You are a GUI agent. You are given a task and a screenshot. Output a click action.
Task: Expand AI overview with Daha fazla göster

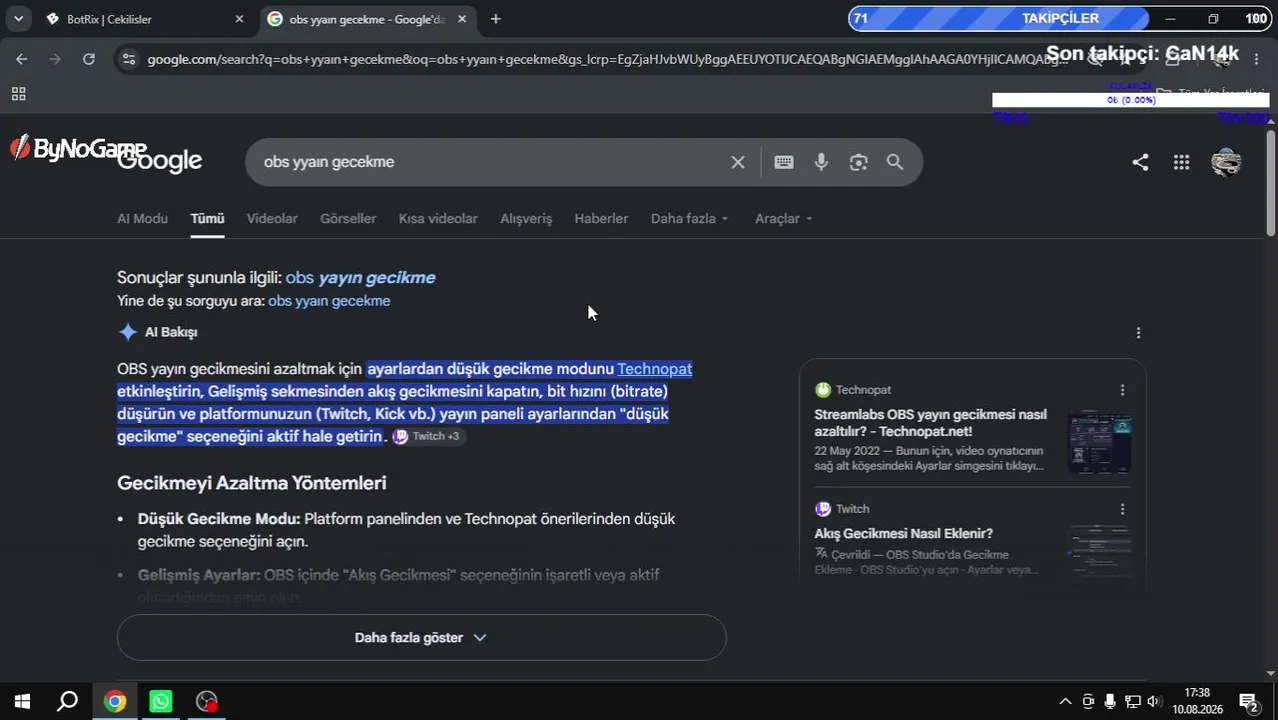421,638
